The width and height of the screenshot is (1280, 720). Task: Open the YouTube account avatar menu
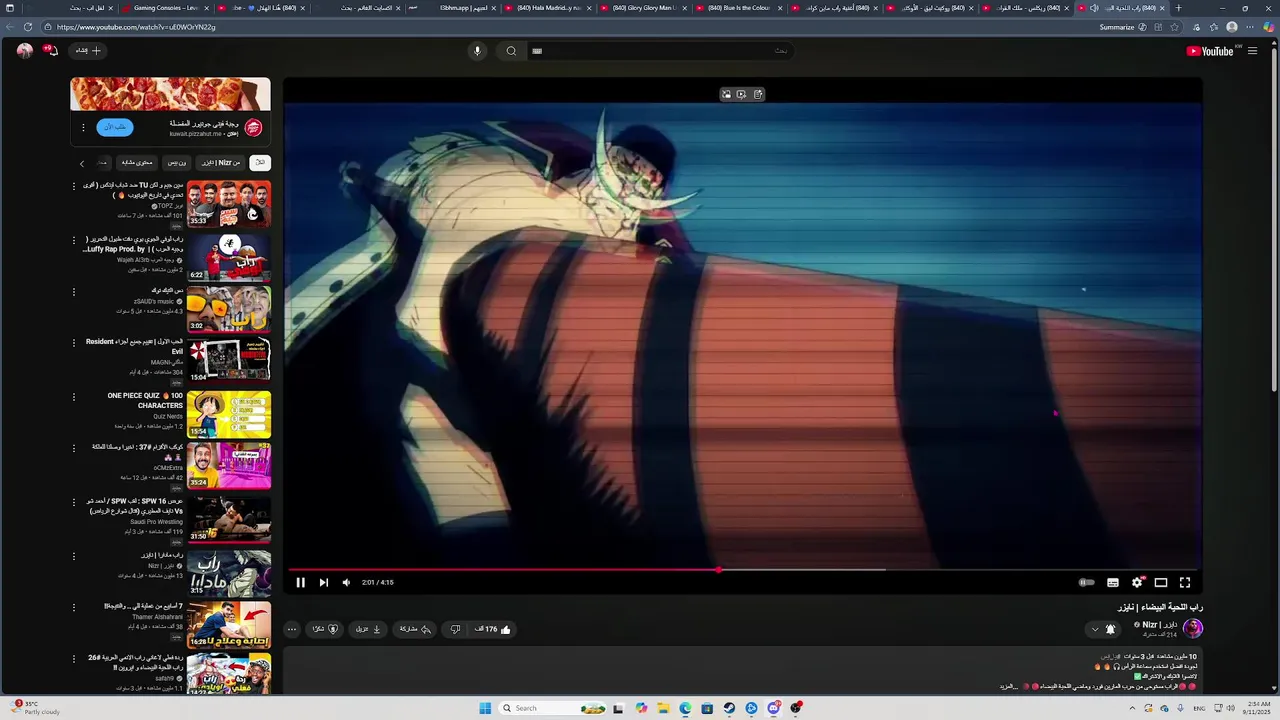(x=24, y=50)
